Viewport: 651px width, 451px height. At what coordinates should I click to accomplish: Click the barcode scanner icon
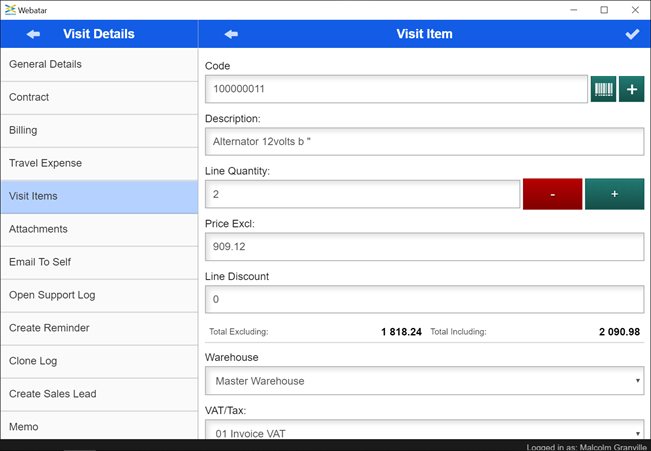pos(603,89)
